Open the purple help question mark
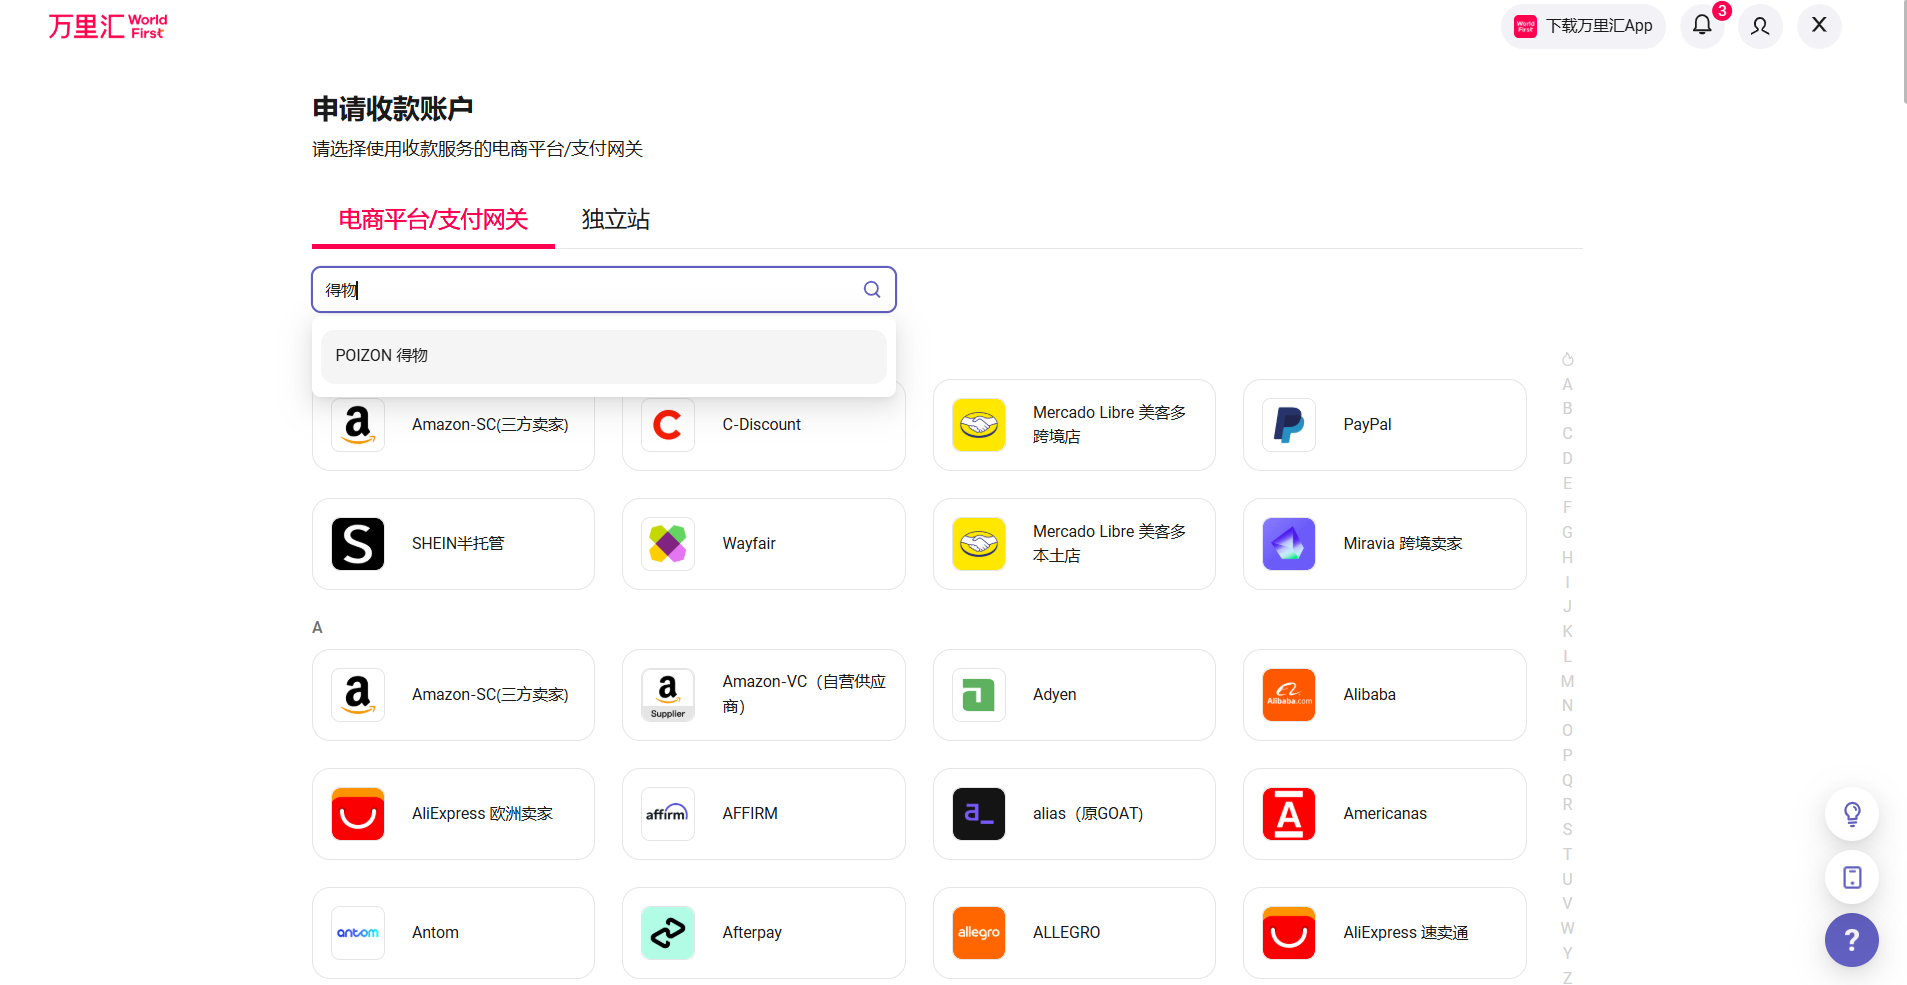This screenshot has height=985, width=1907. pyautogui.click(x=1852, y=940)
